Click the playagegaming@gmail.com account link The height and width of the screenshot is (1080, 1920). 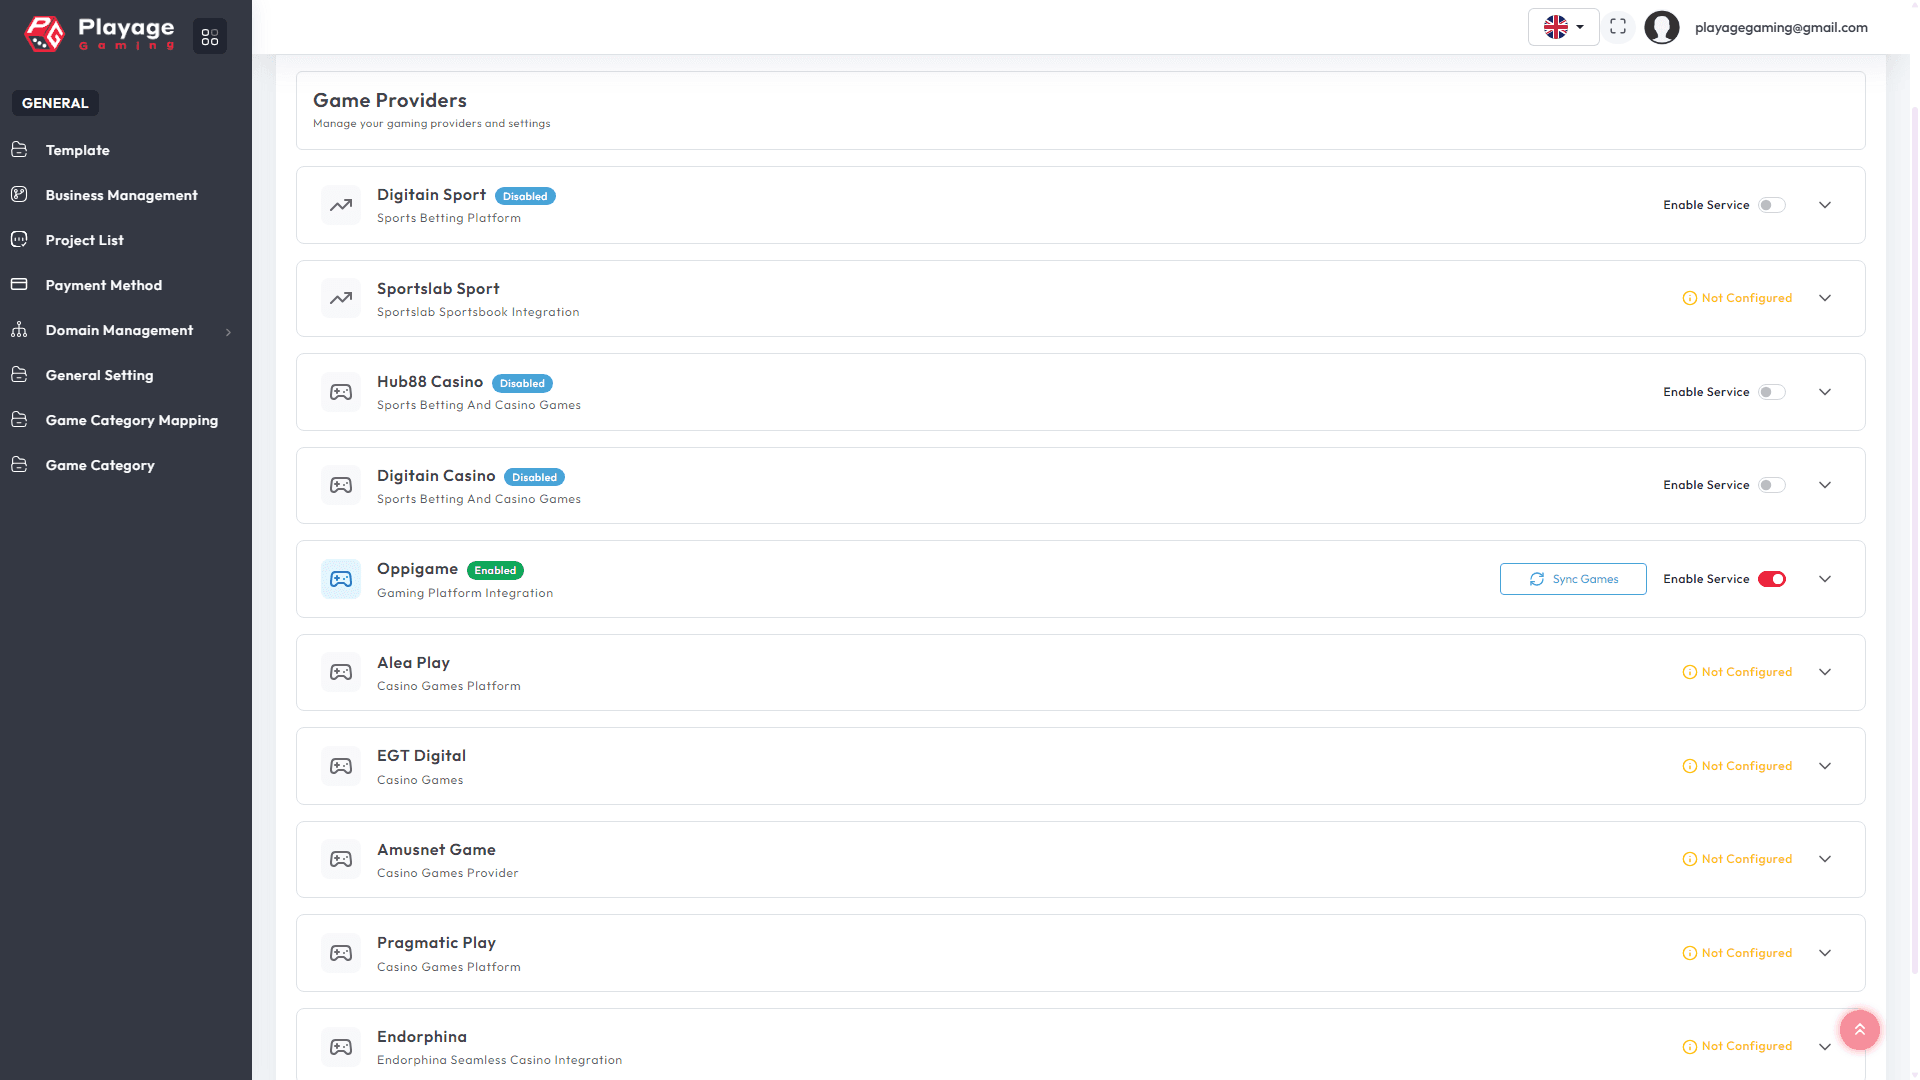tap(1781, 28)
